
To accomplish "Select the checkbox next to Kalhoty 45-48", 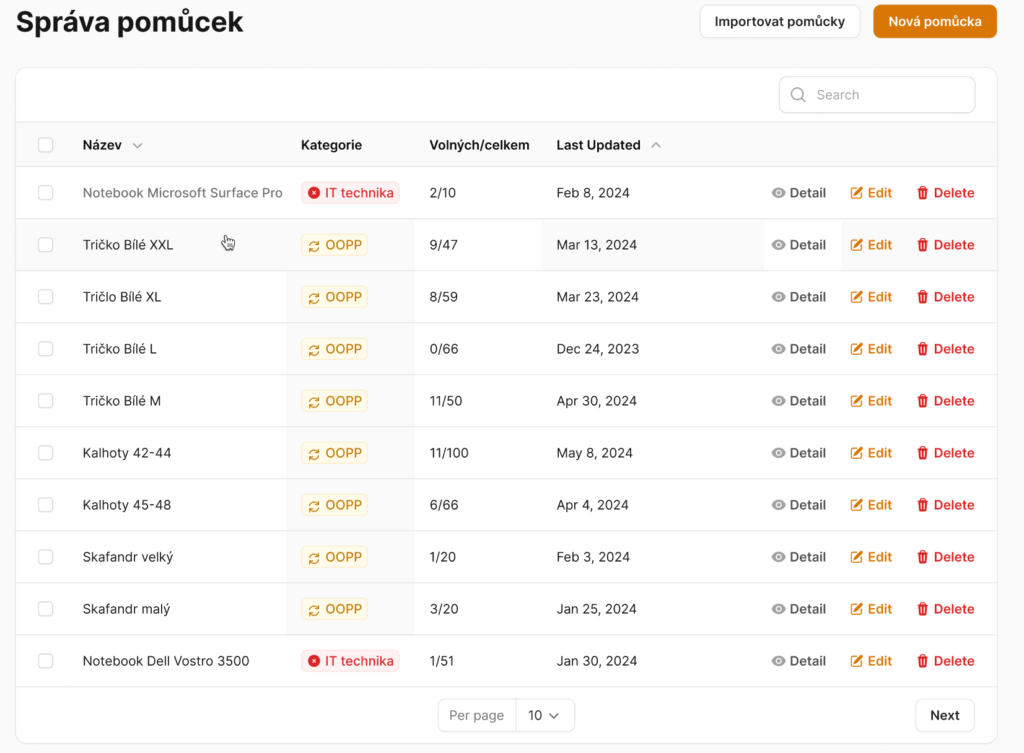I will pyautogui.click(x=46, y=505).
